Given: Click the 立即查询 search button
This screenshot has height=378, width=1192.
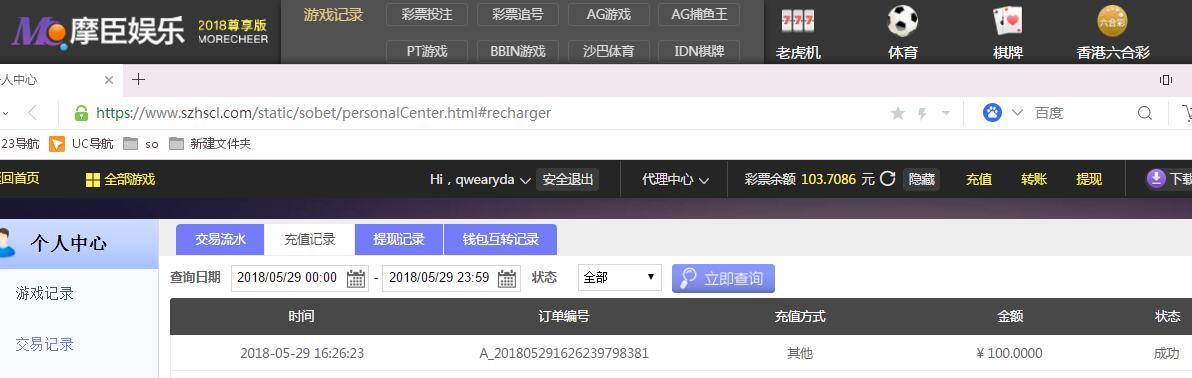Looking at the screenshot, I should pos(723,278).
